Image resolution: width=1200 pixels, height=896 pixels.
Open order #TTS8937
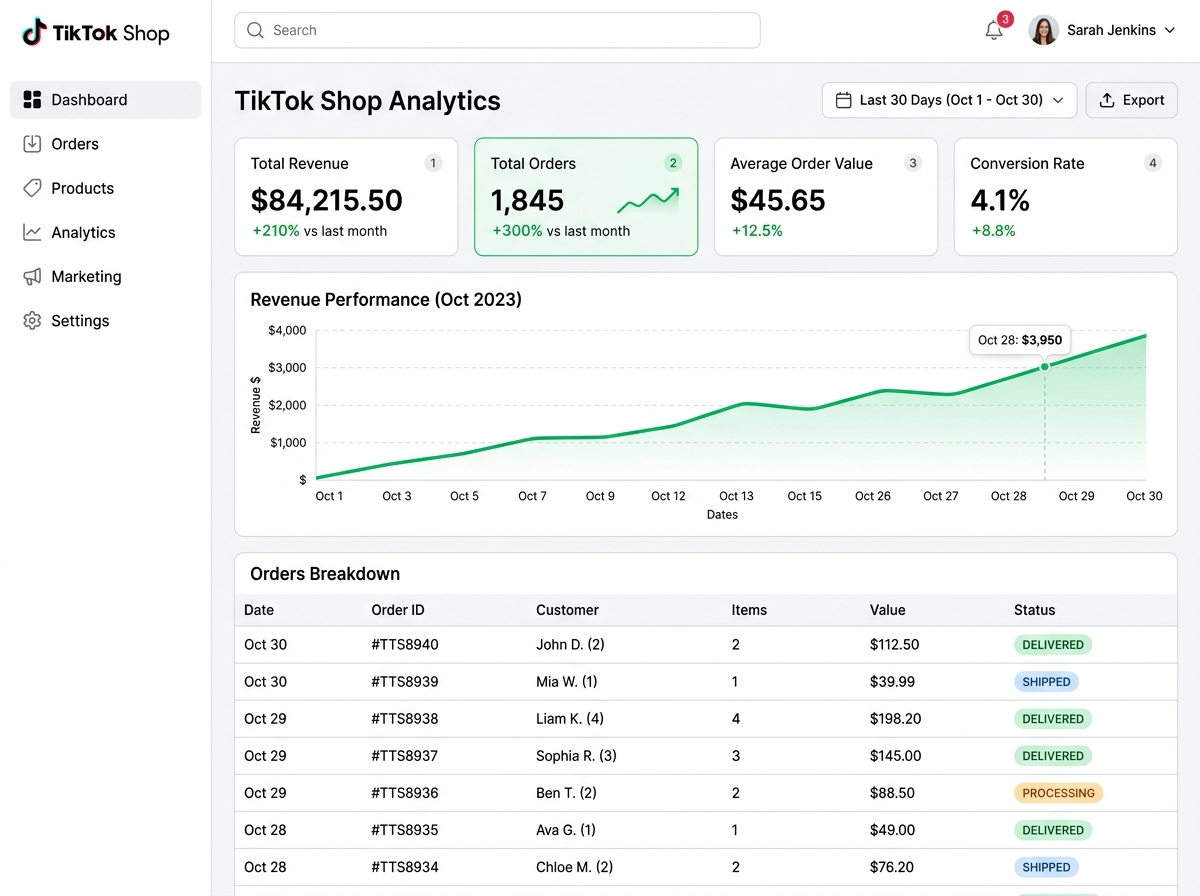click(x=405, y=756)
